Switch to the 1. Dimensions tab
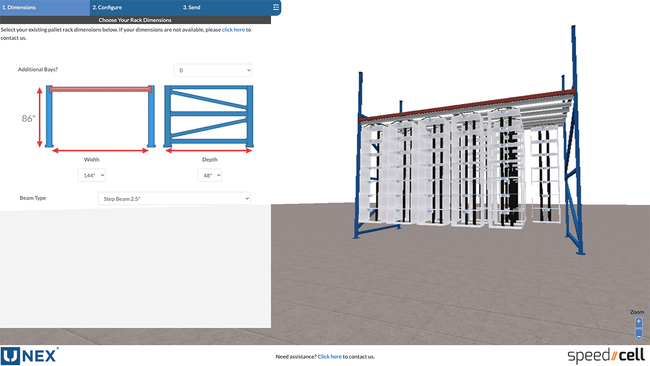 45,7
